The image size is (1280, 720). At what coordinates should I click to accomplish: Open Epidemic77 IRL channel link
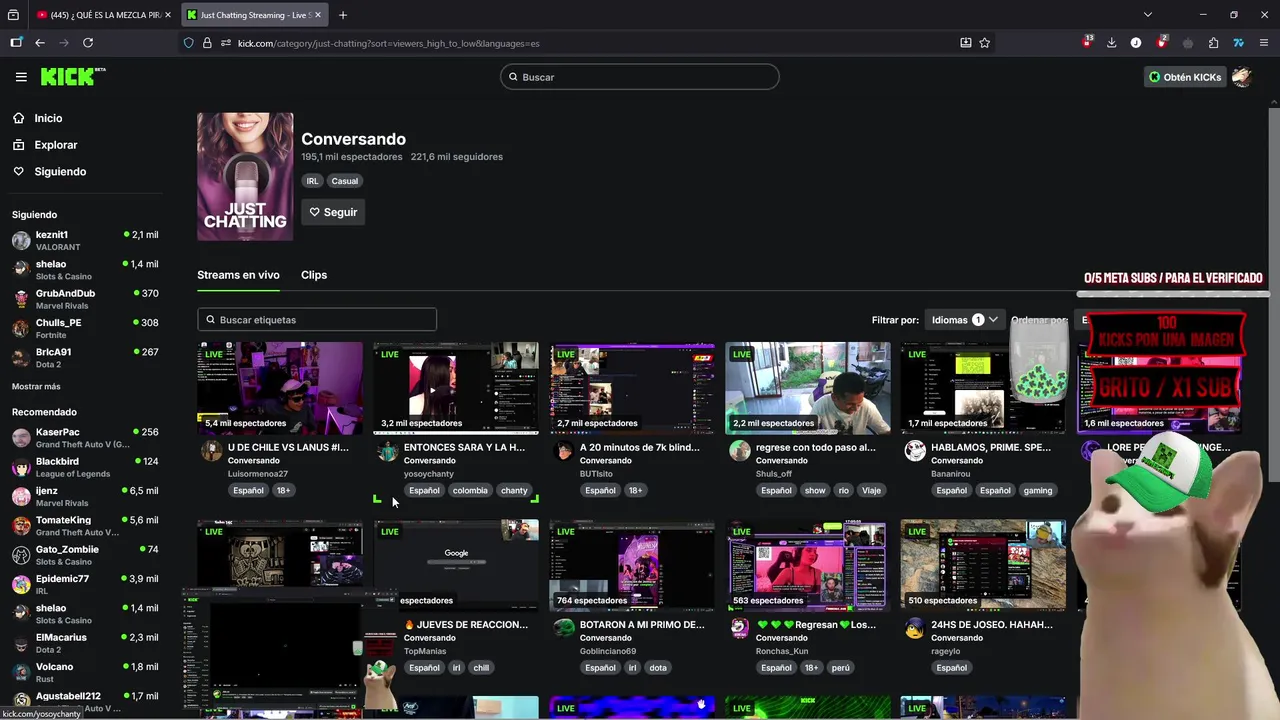[85, 584]
